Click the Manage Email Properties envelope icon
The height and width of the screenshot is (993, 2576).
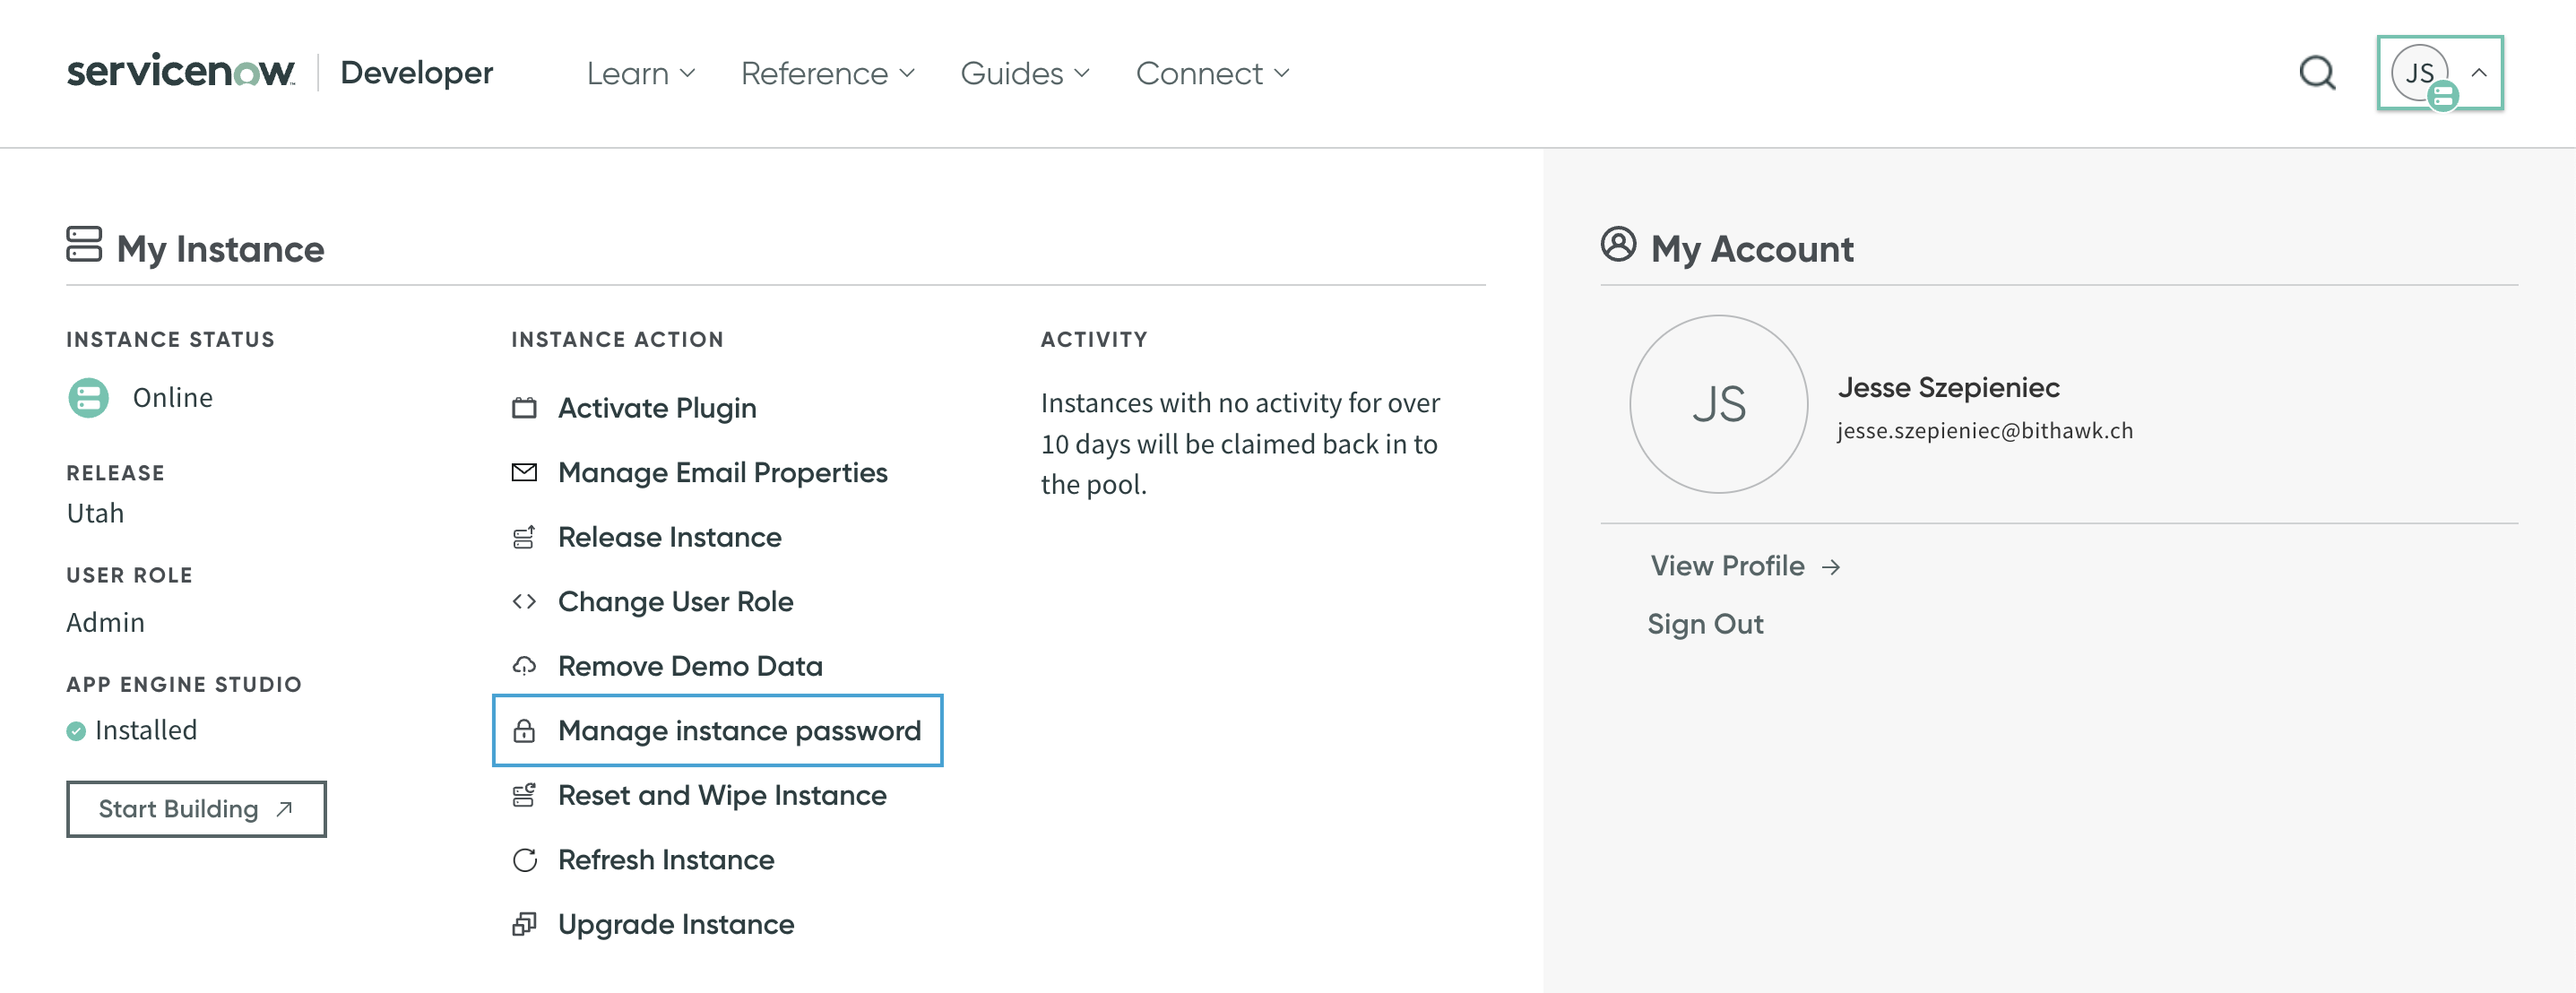[x=524, y=472]
